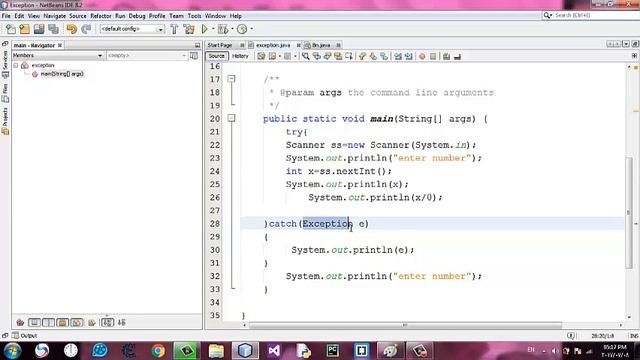Switch to the Start Page tab
The width and height of the screenshot is (640, 360).
click(220, 45)
